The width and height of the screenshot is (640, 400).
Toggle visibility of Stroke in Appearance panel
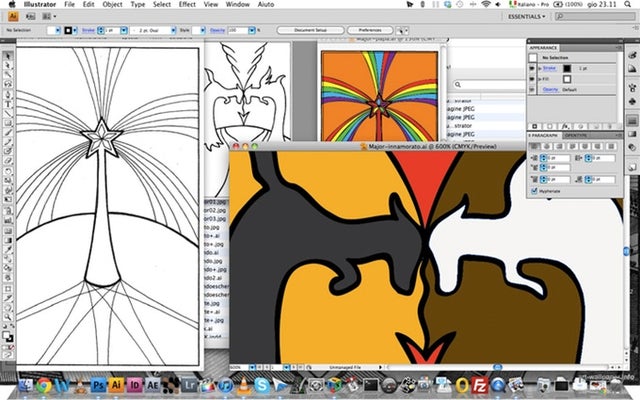pos(533,67)
